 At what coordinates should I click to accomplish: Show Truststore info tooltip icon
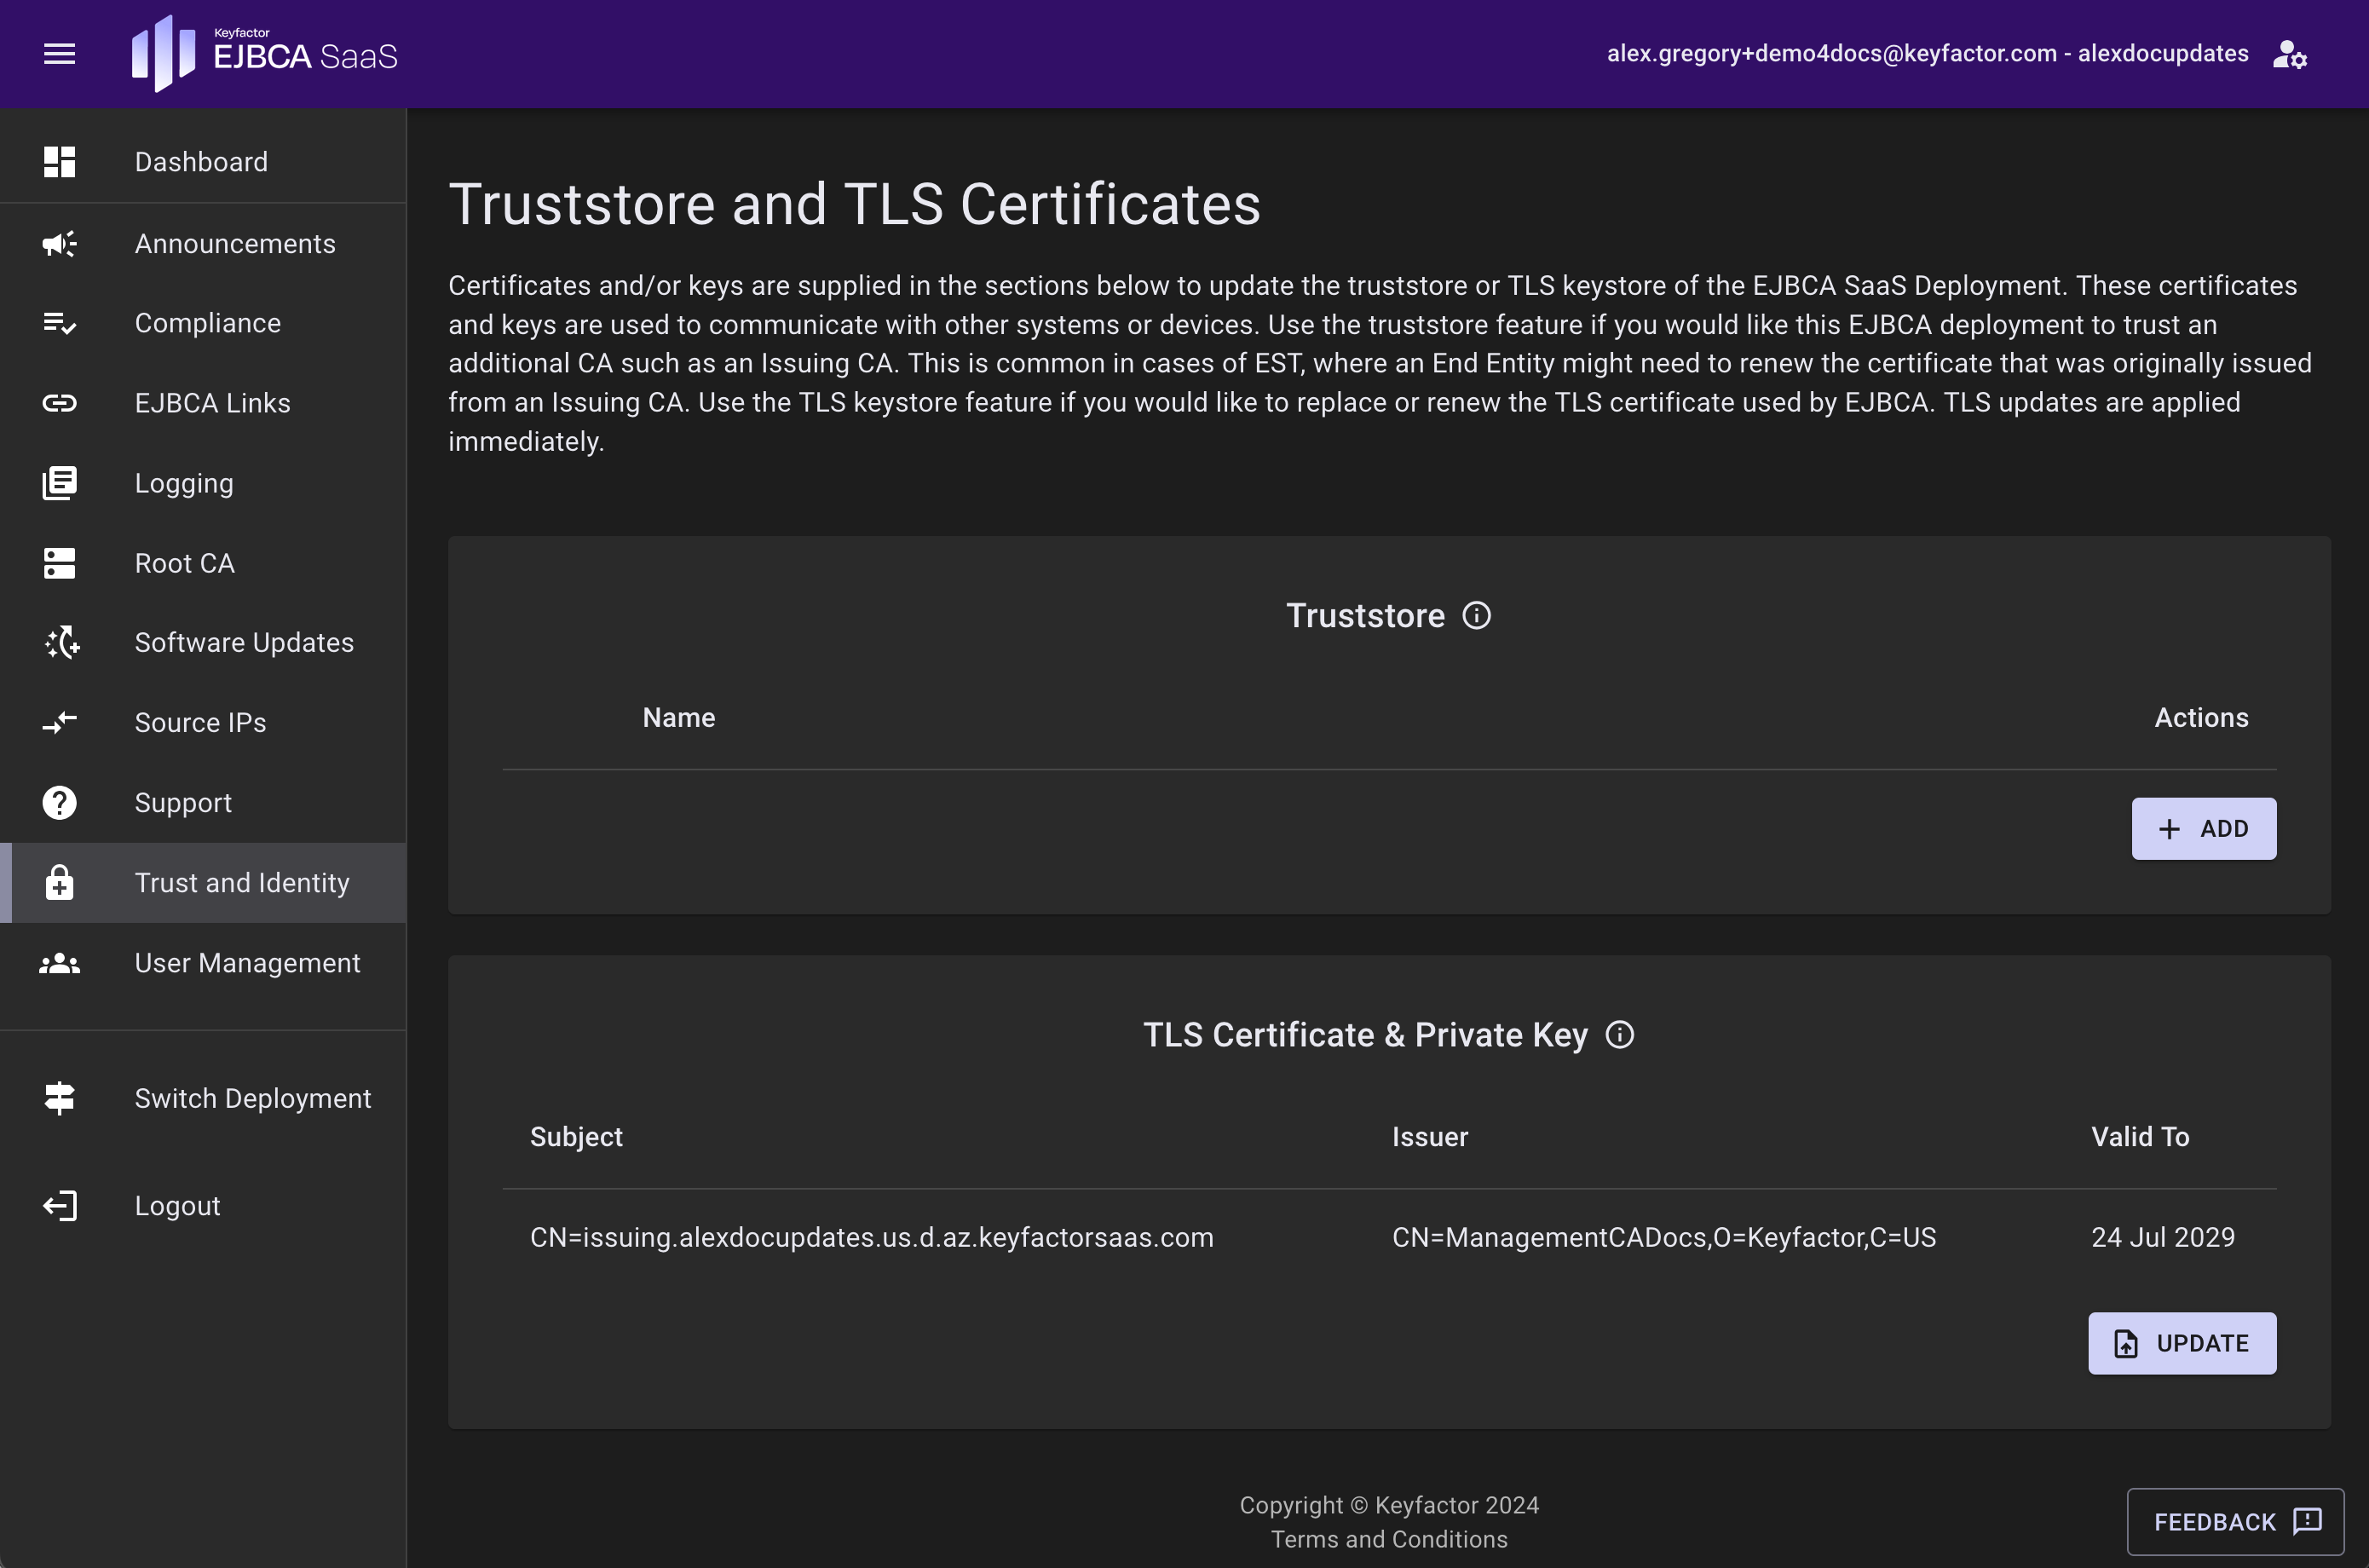click(1476, 615)
